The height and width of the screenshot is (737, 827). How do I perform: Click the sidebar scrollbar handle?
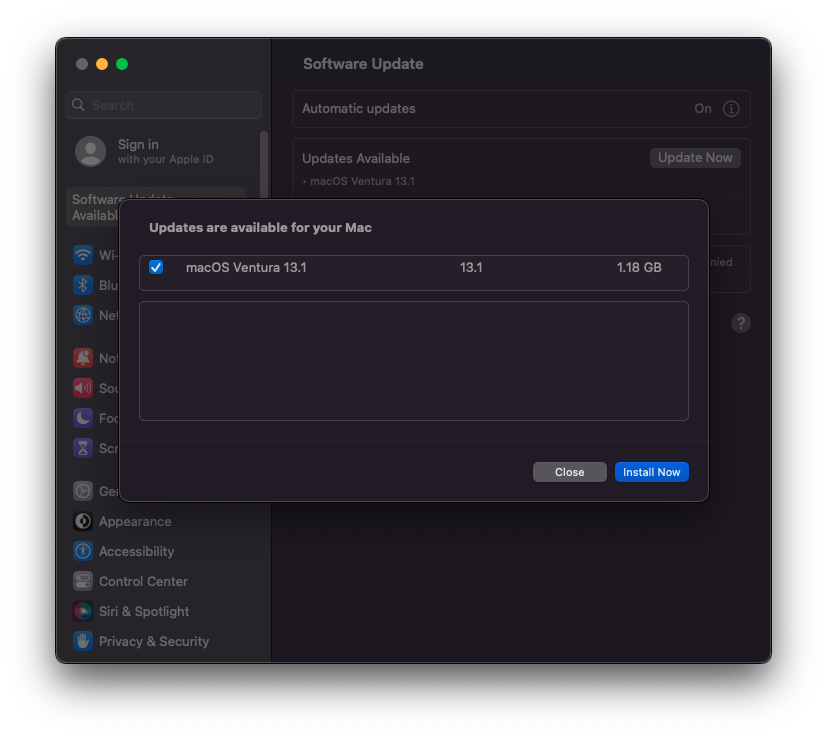point(264,164)
